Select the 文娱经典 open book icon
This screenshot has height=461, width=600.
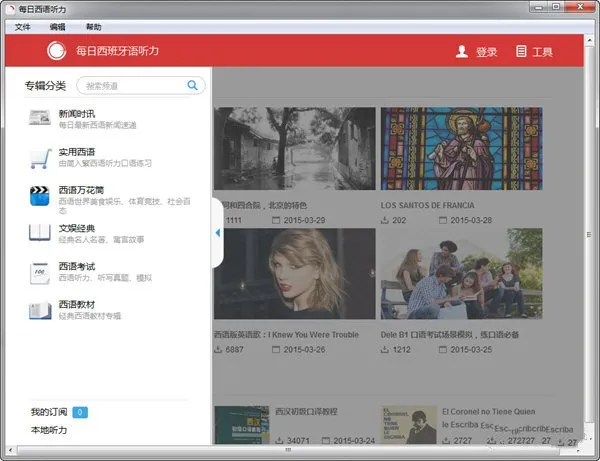40,233
